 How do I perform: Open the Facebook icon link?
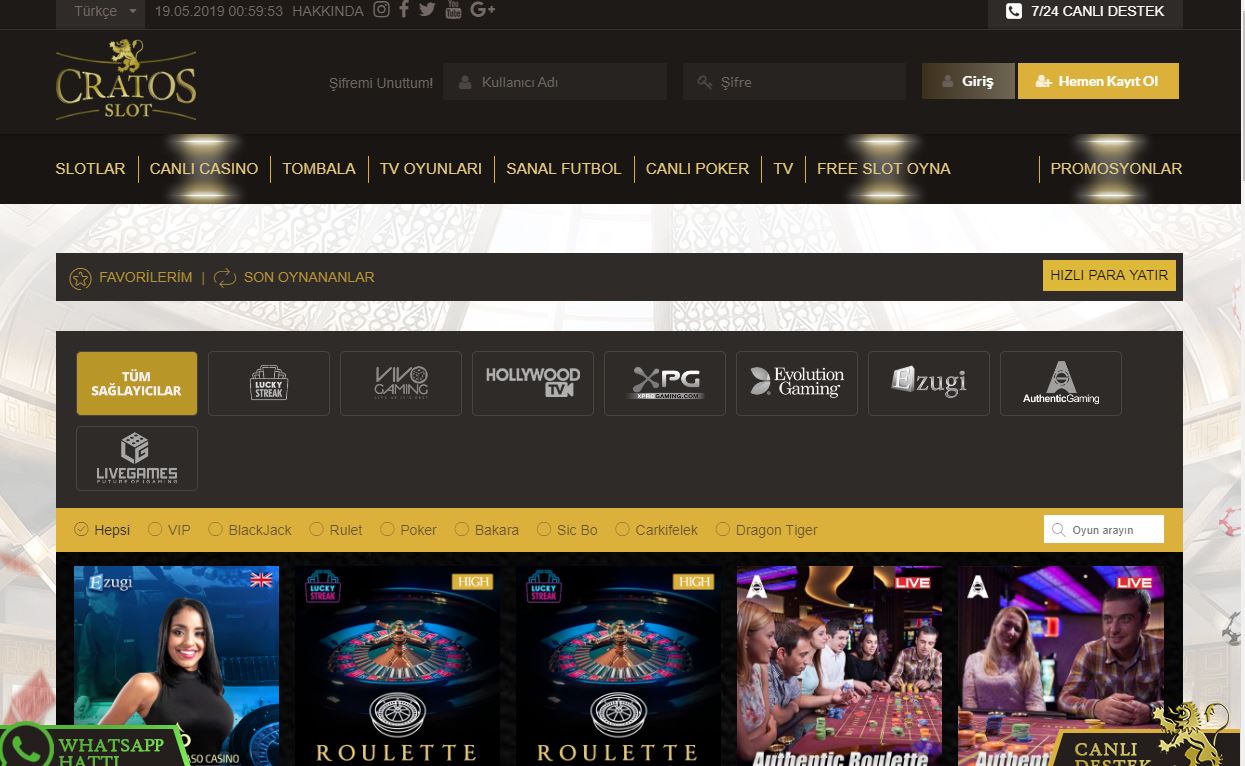click(404, 10)
